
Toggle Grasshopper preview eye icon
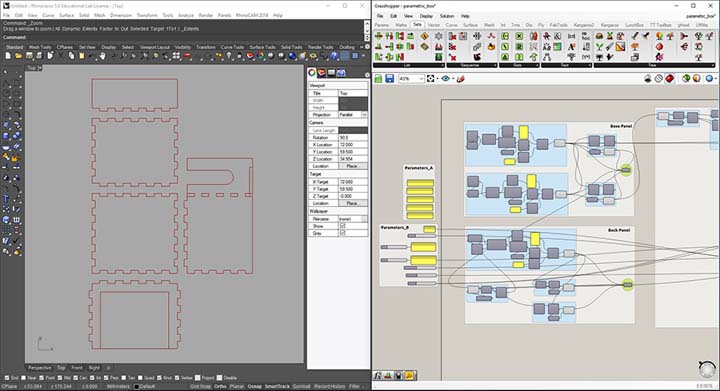[445, 79]
